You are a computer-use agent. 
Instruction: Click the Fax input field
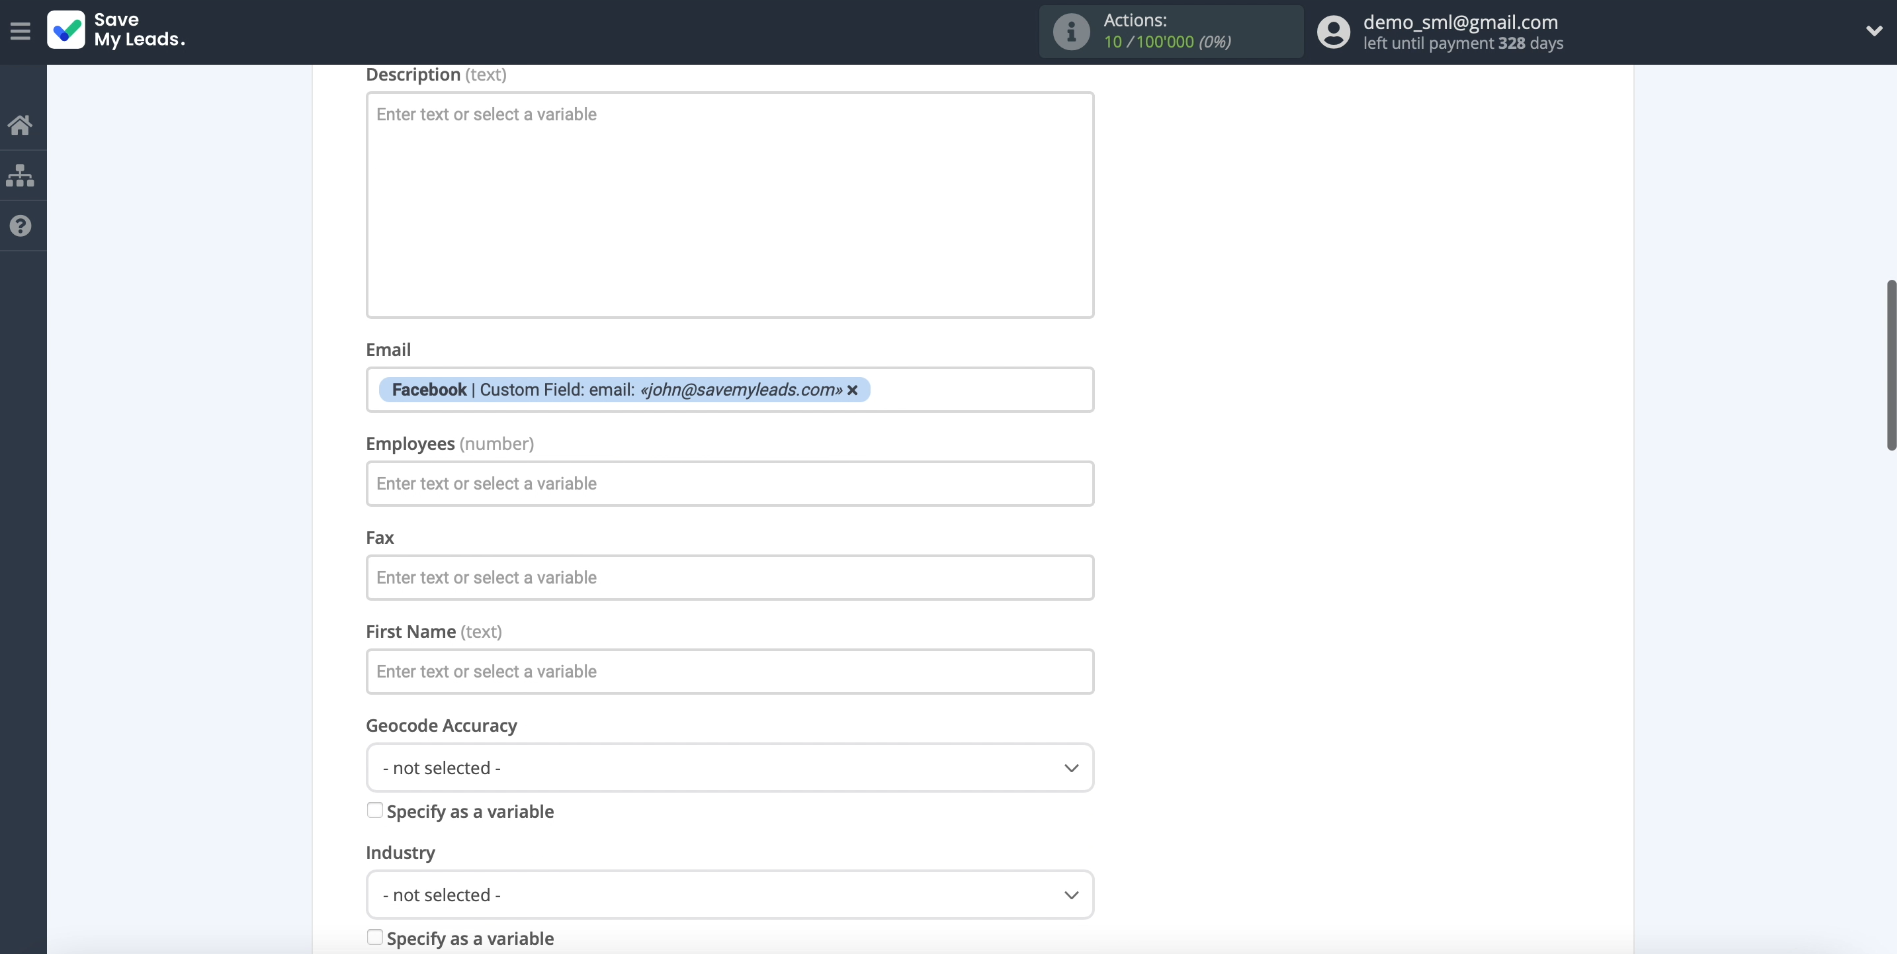click(729, 578)
